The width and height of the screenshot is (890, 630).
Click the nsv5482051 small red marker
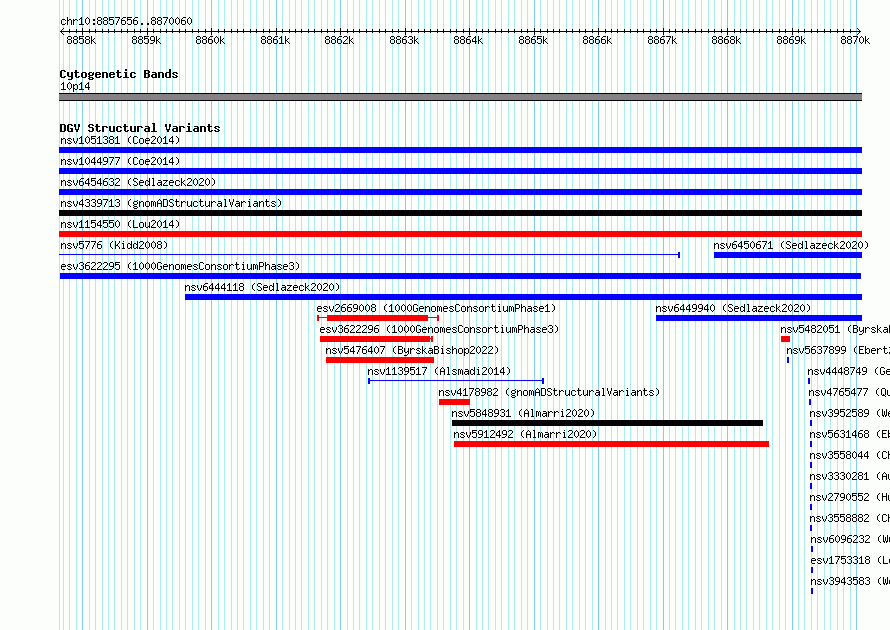(x=785, y=339)
